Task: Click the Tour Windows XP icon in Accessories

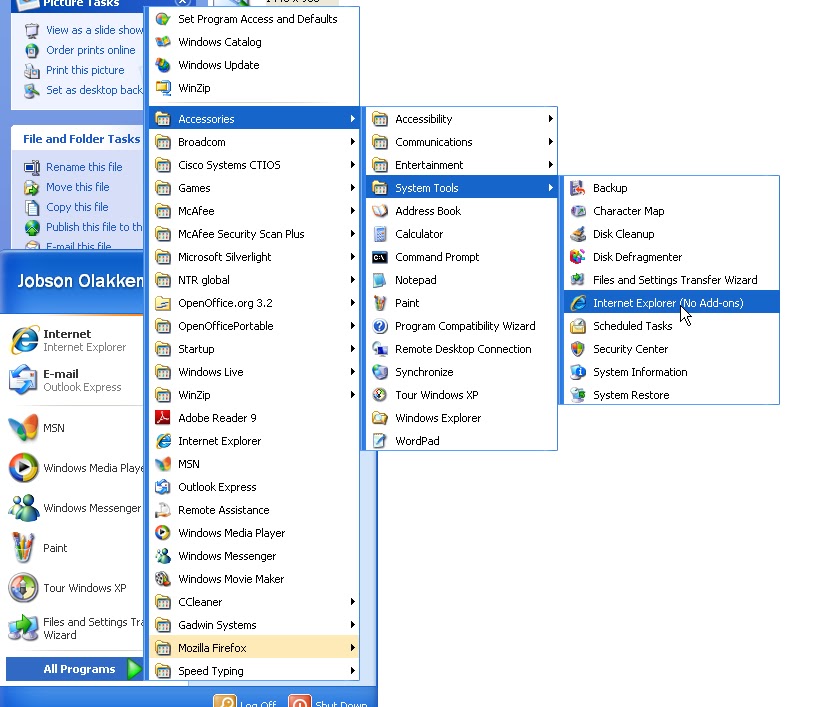Action: [x=380, y=395]
